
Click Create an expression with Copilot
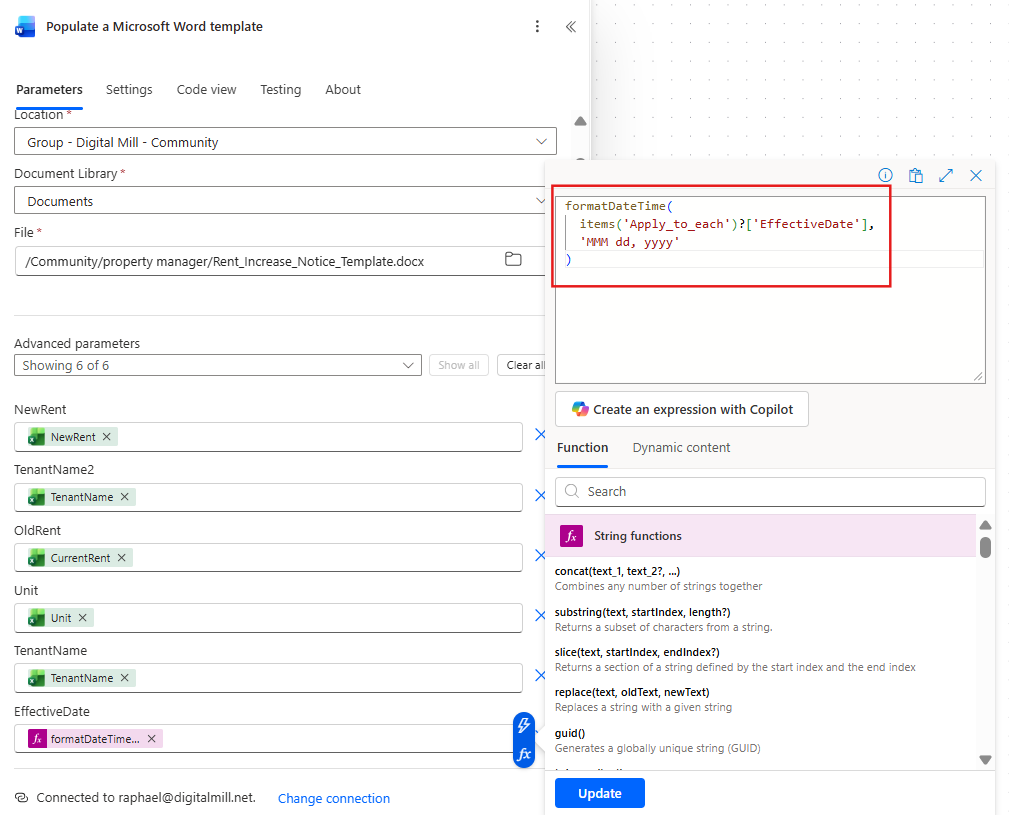pos(682,409)
